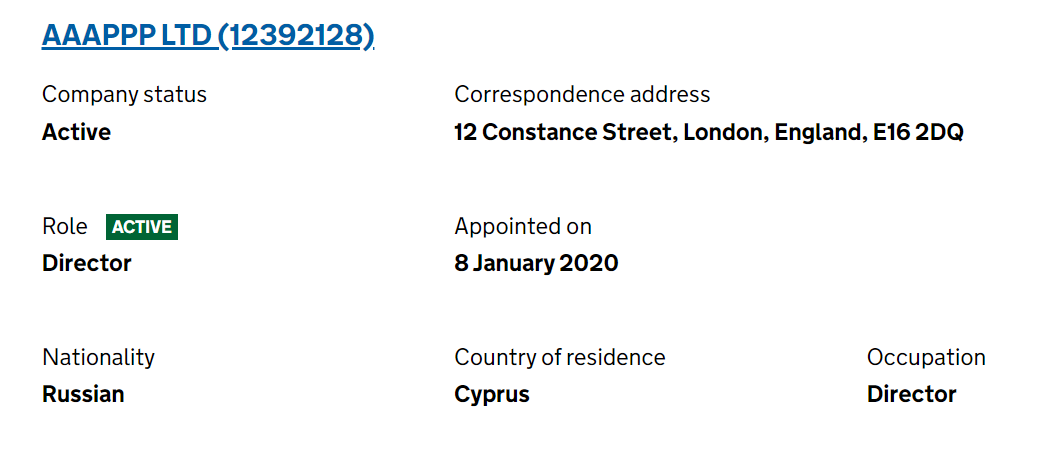Screen dimensions: 1055x455
Task: Select the Company status label
Action: pyautogui.click(x=124, y=94)
